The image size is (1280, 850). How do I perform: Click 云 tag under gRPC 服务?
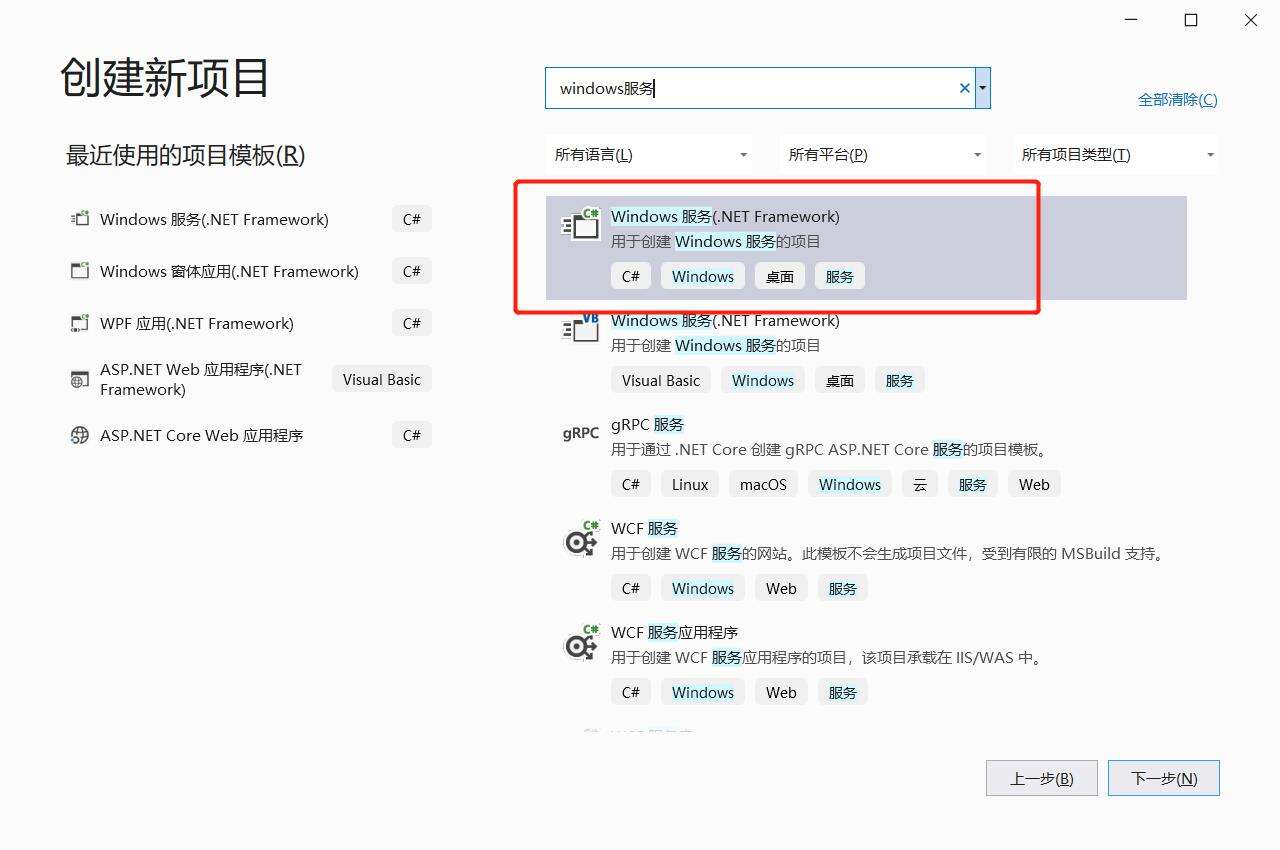point(920,484)
